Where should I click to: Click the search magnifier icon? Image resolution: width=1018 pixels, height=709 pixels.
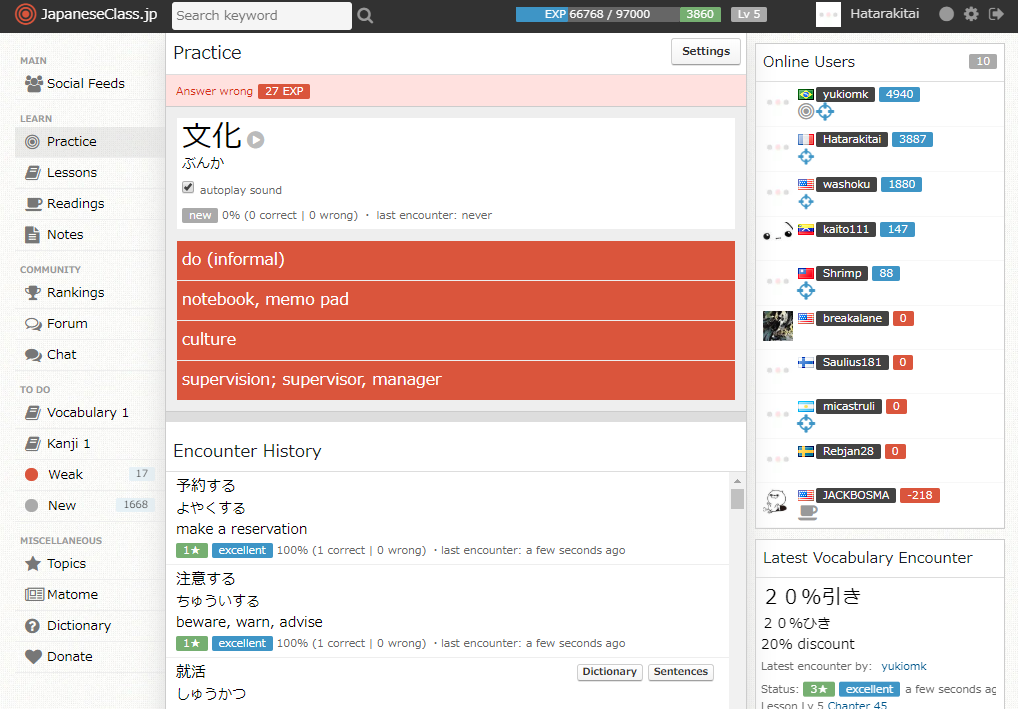365,15
